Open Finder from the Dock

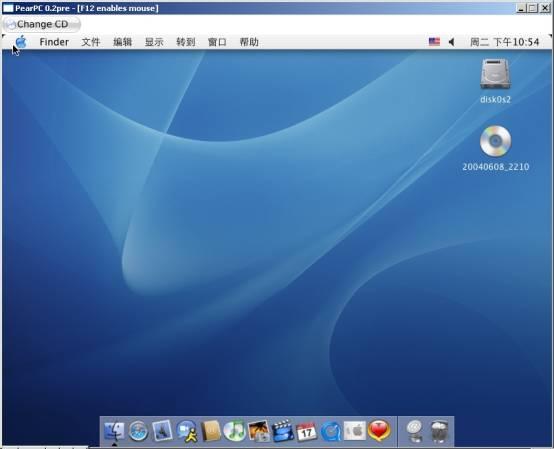coord(114,431)
